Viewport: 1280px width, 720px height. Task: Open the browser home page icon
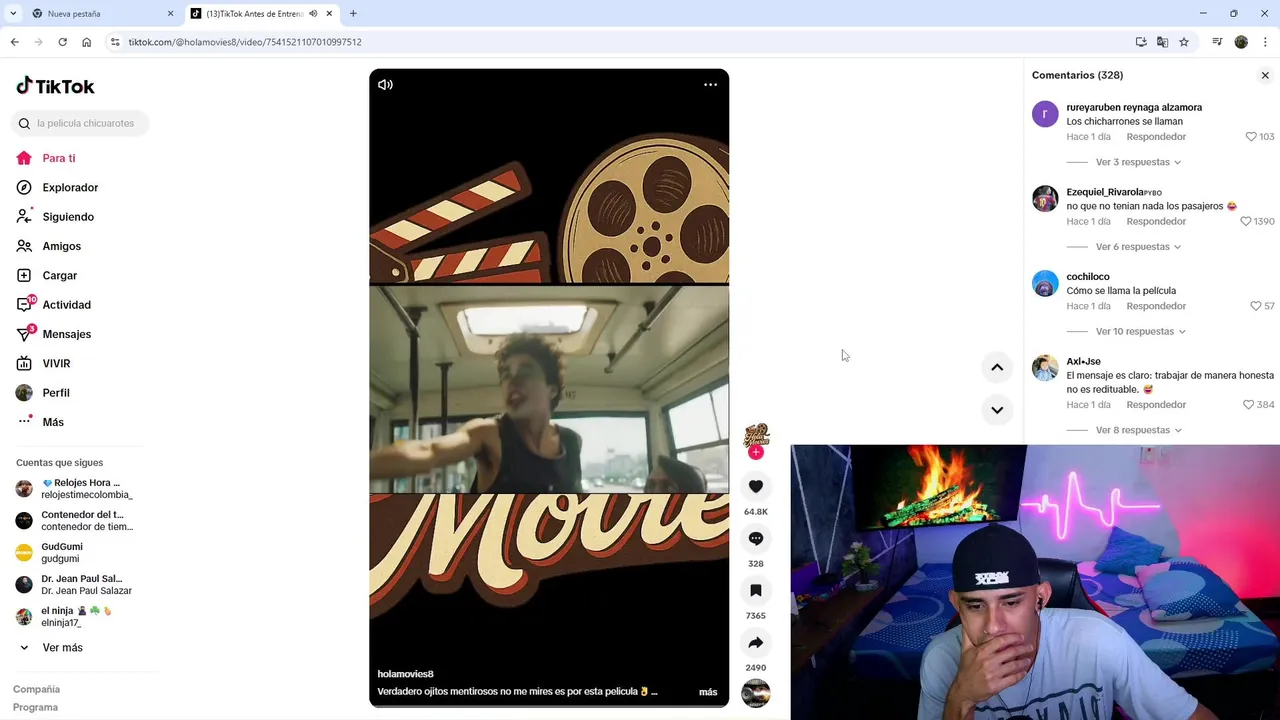point(87,42)
